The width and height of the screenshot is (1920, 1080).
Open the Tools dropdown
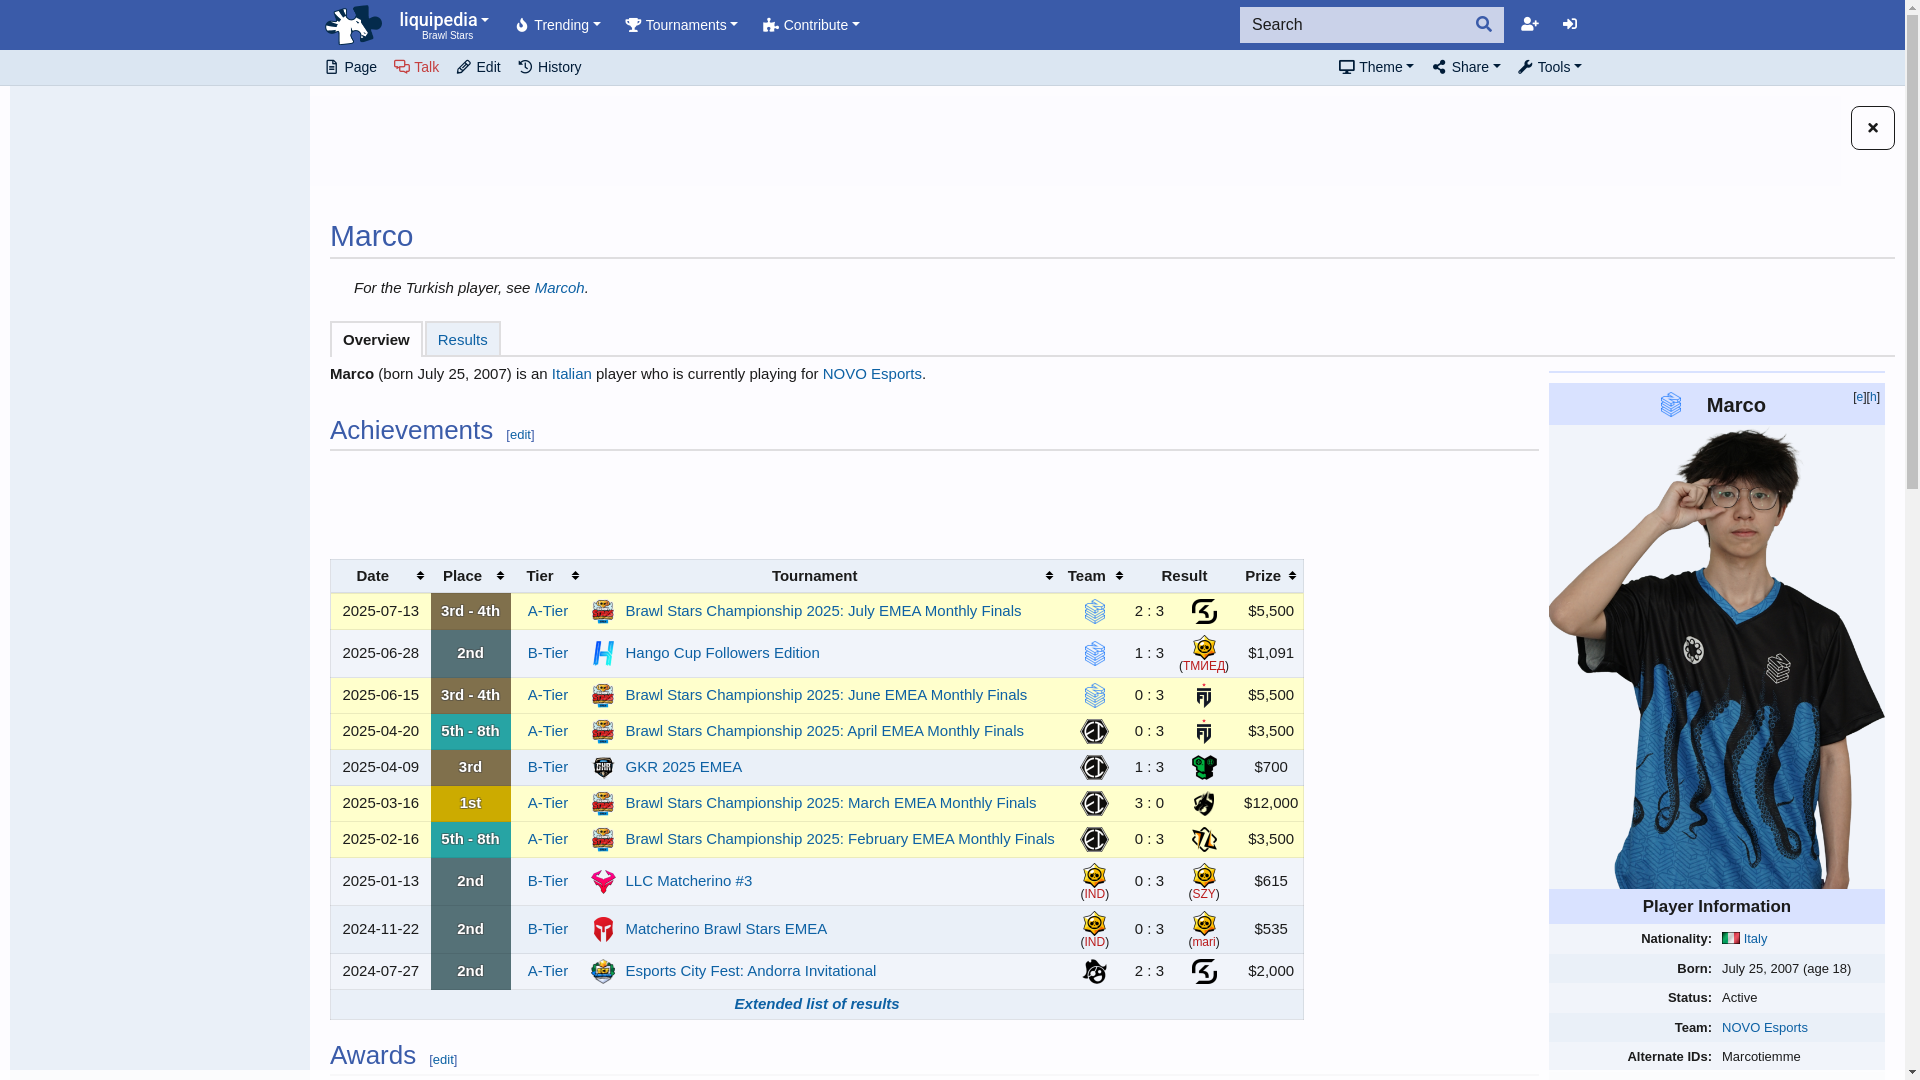point(1550,67)
